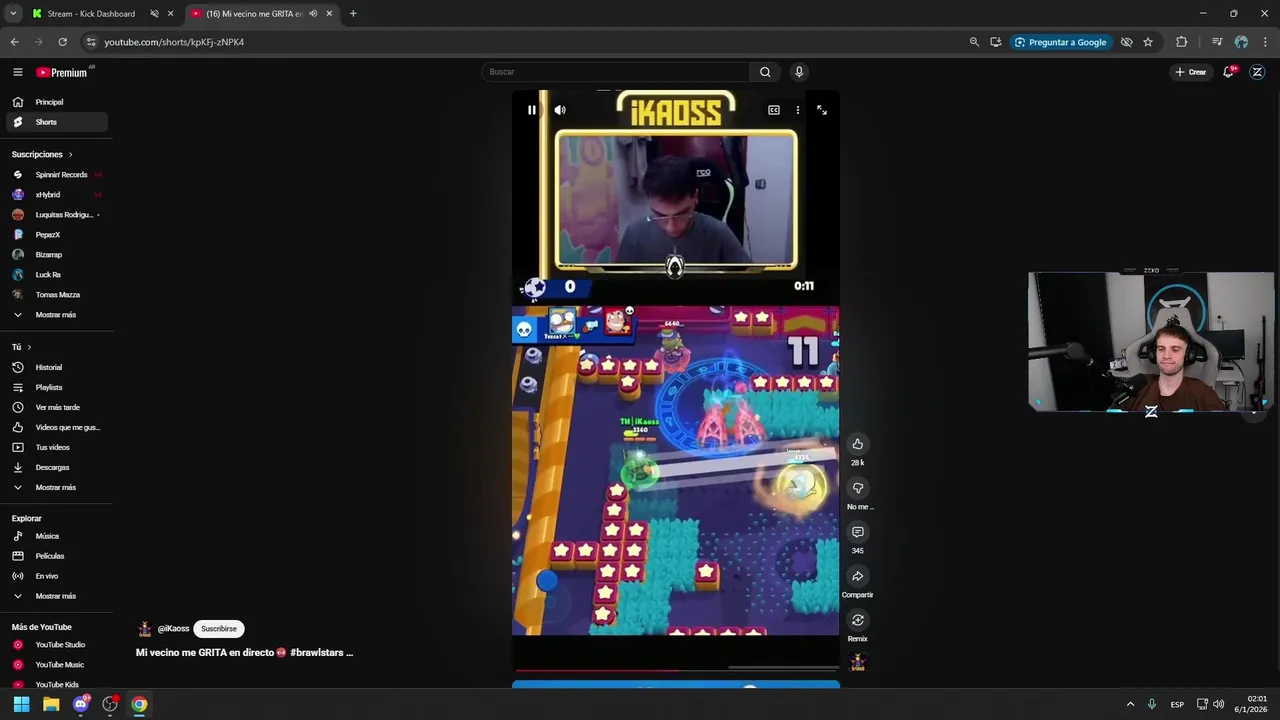Screen dimensions: 1280x720
Task: Bookmark this page with the star icon
Action: point(1148,42)
